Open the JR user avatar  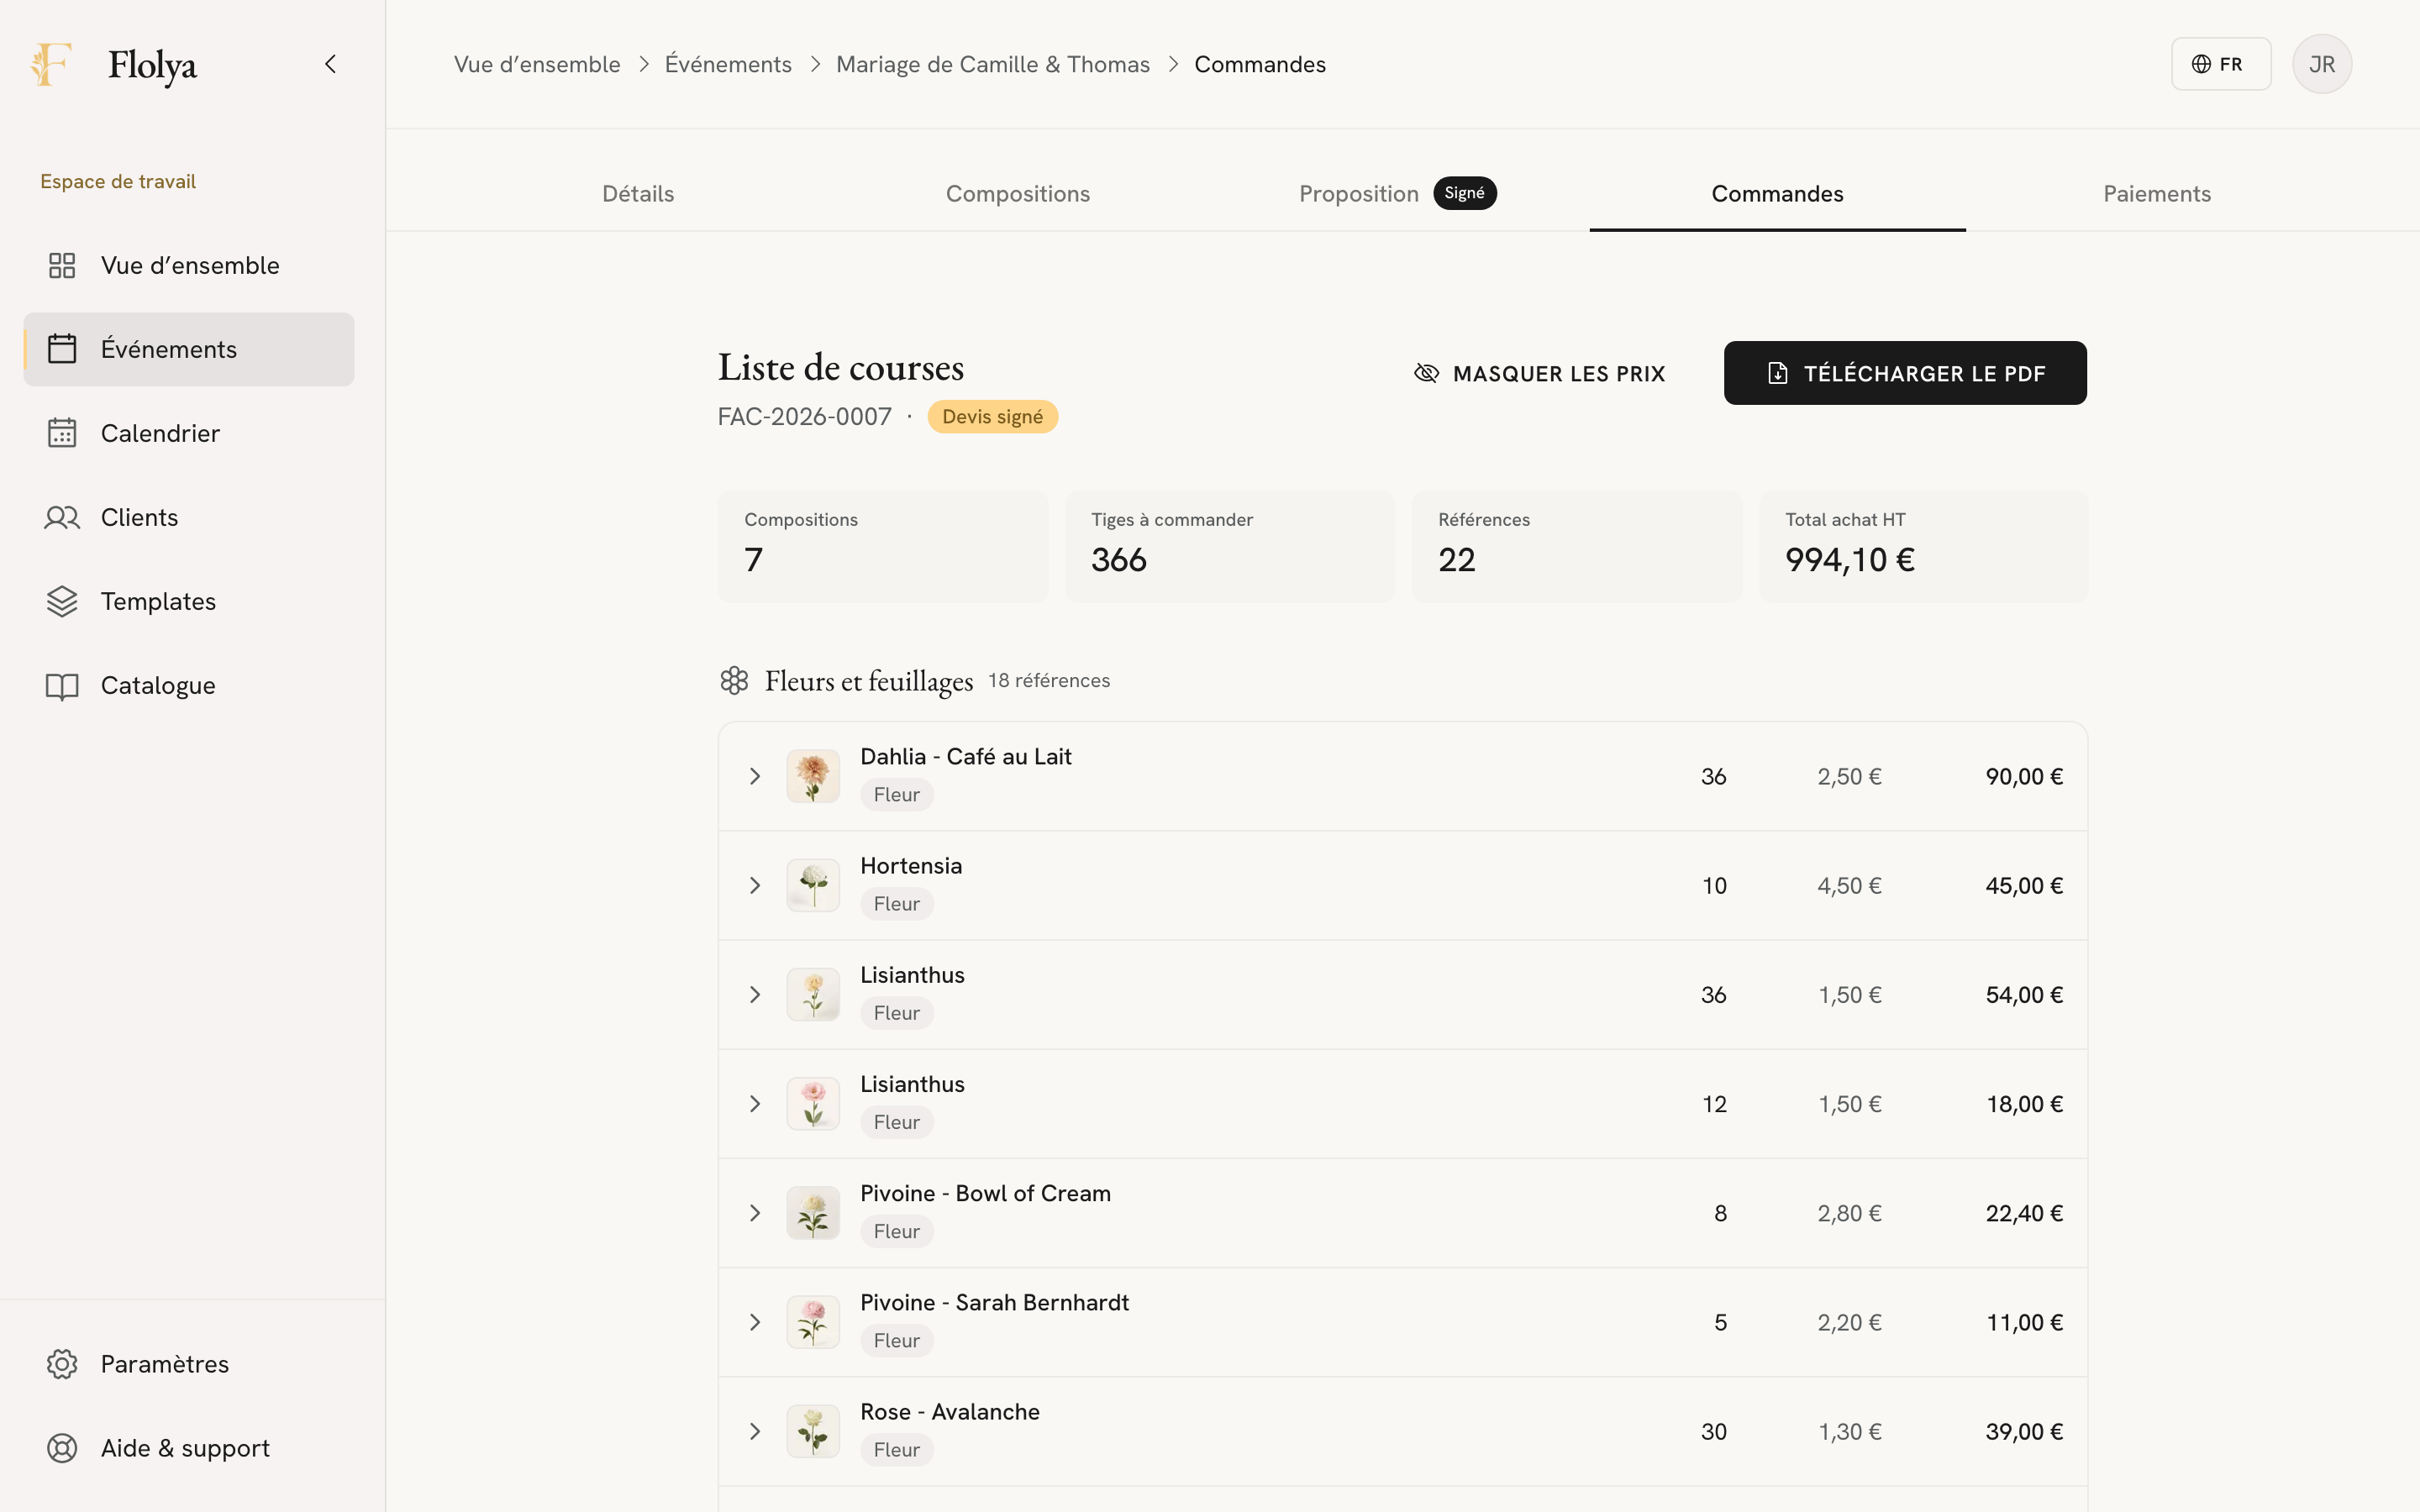coord(2321,64)
